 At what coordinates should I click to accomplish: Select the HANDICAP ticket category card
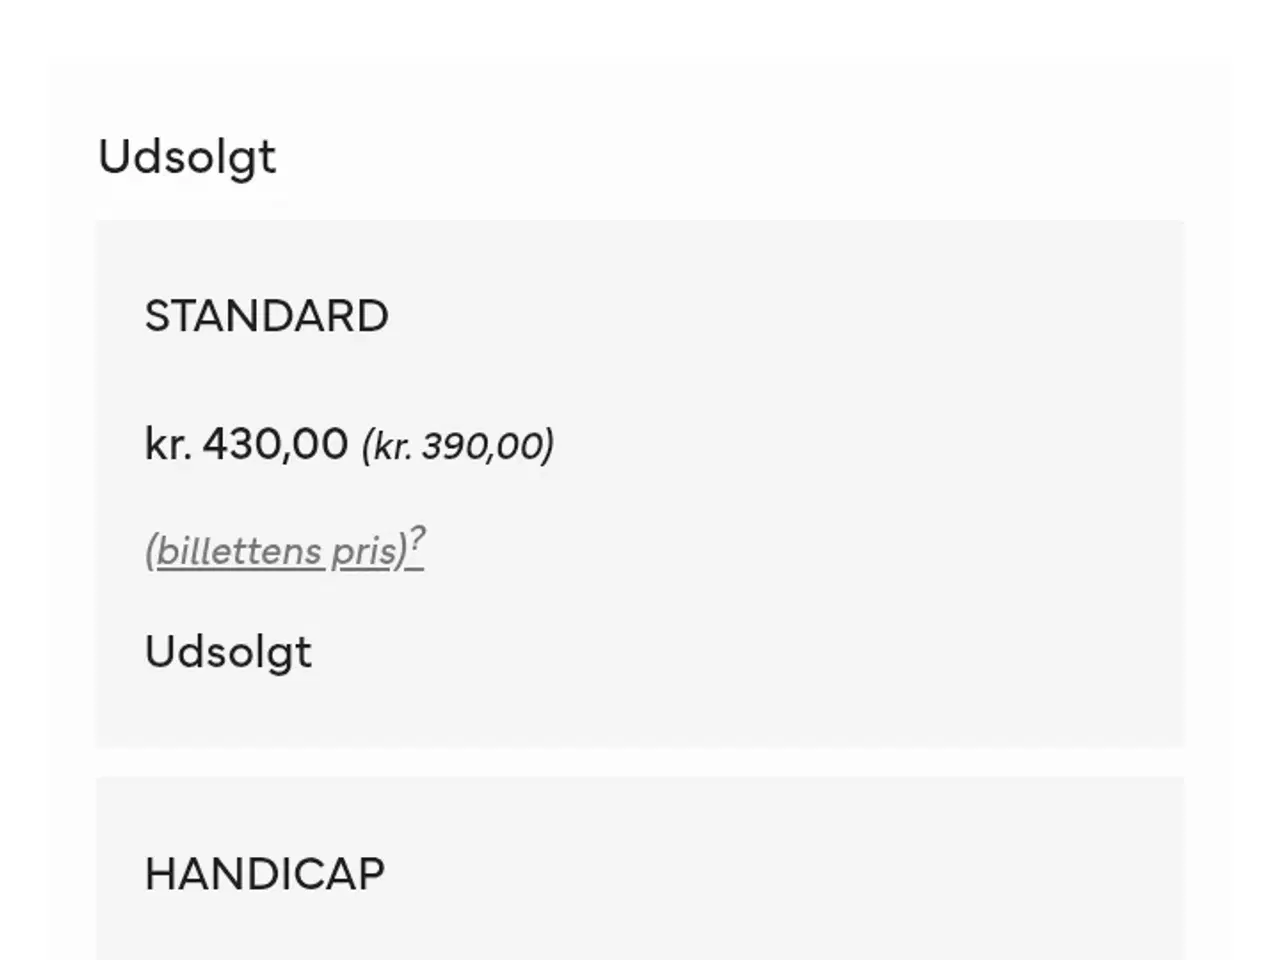click(640, 870)
